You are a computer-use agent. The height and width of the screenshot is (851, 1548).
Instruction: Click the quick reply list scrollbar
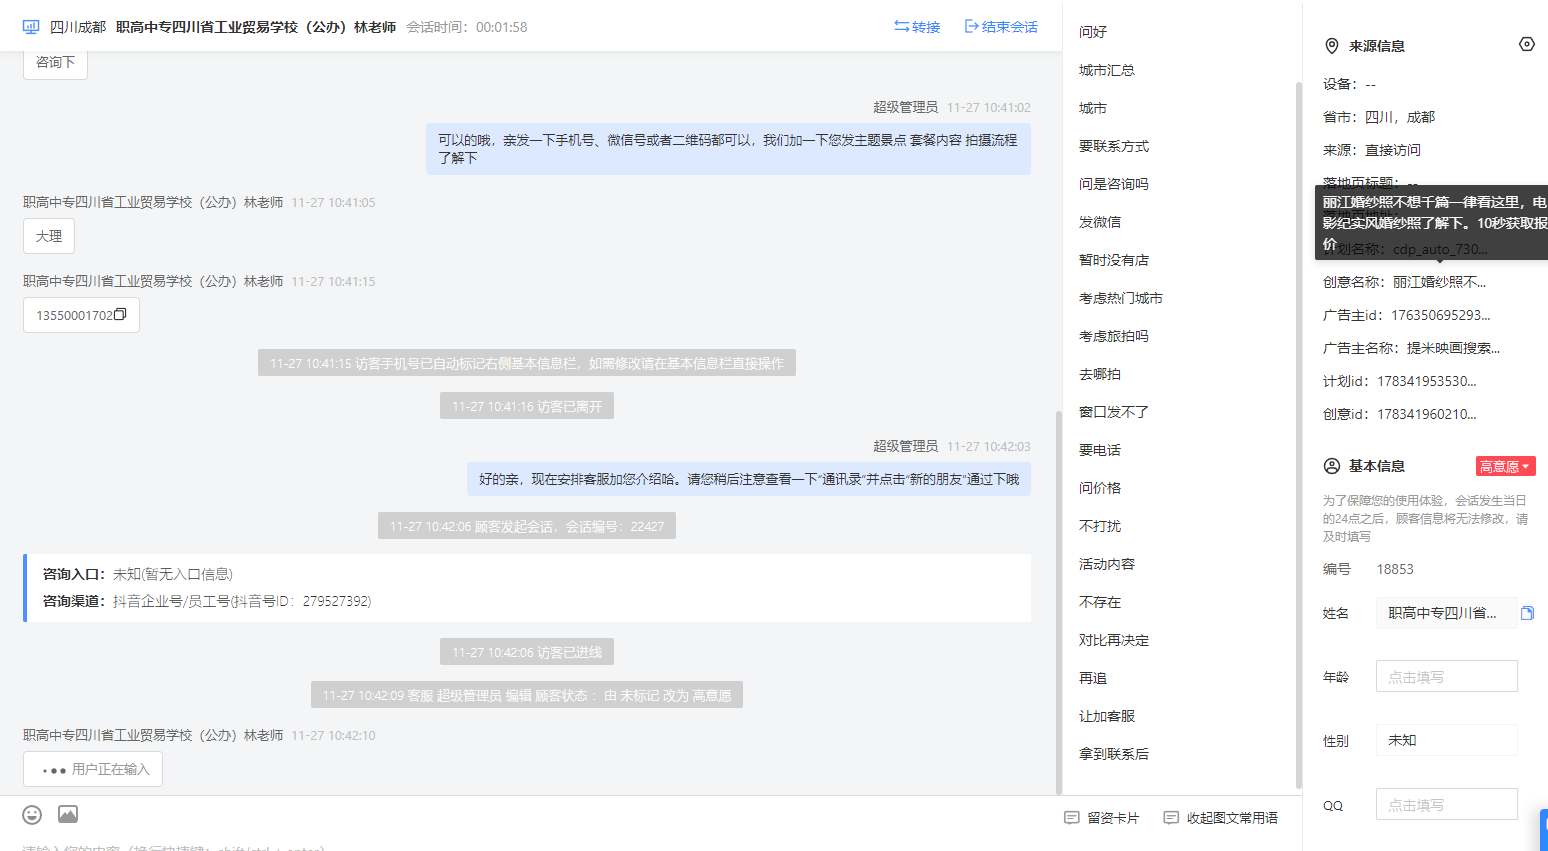[x=1299, y=435]
